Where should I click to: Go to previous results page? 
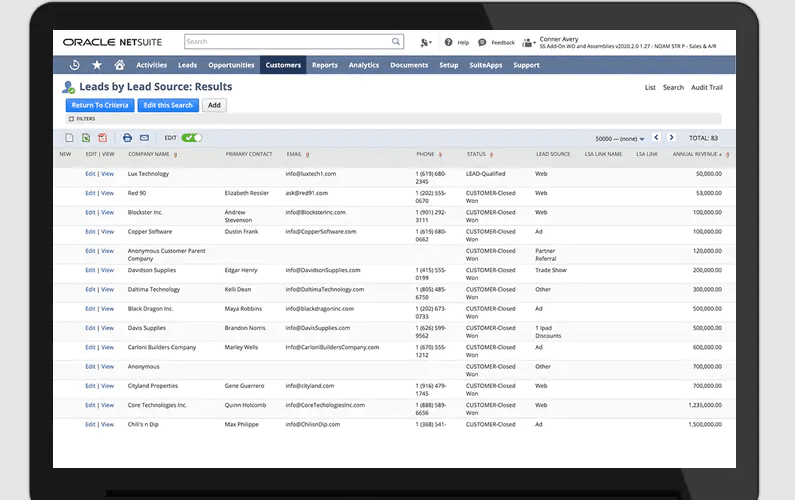coord(656,137)
